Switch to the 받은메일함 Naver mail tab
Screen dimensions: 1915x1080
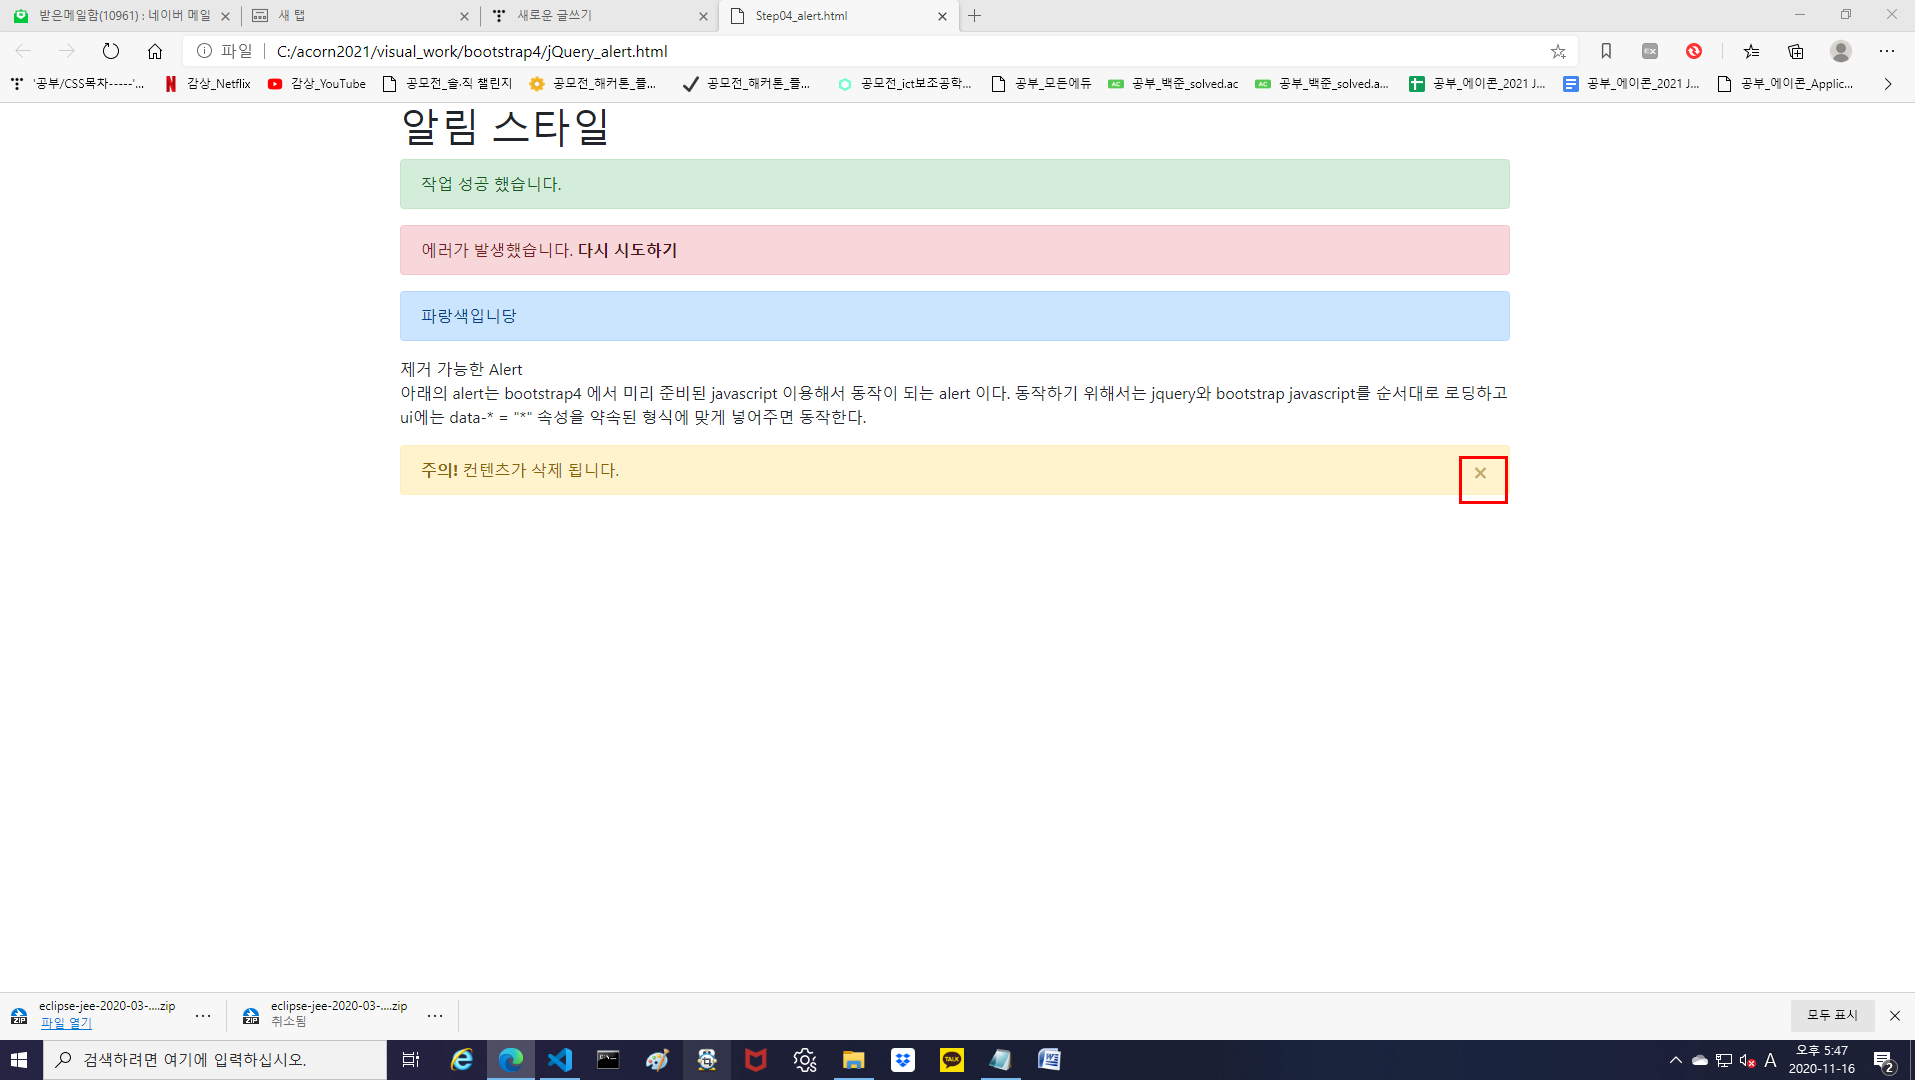click(x=120, y=16)
